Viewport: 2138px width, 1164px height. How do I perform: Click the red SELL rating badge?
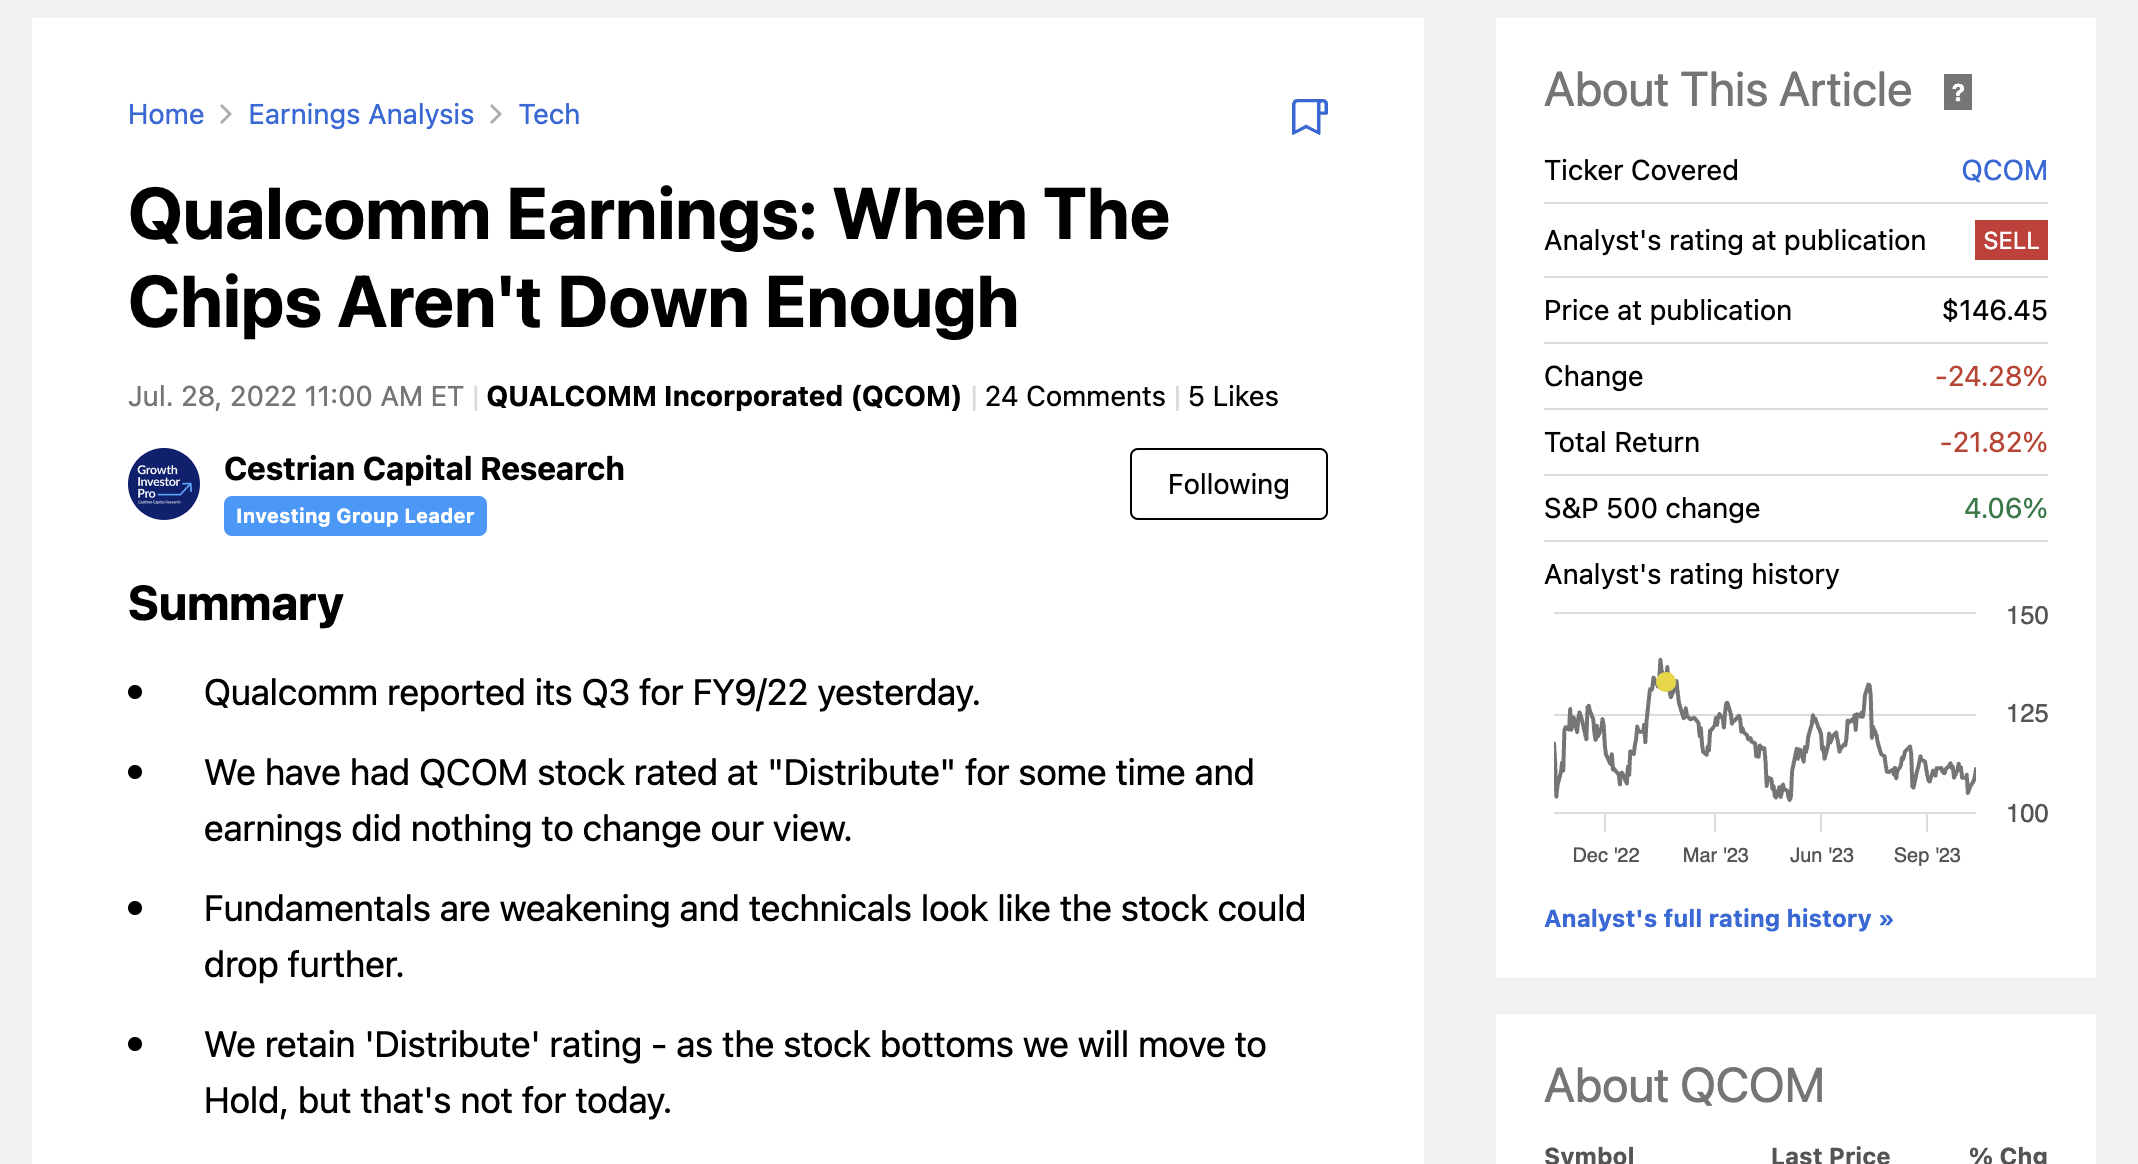(x=2009, y=240)
